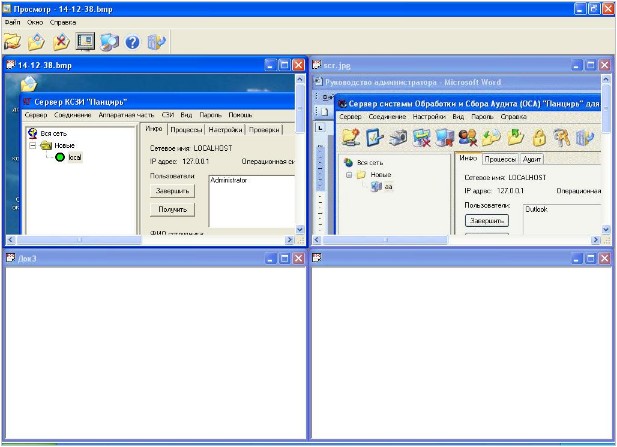Click the monitor screen icon in main toolbar
Image resolution: width=617 pixels, height=447 pixels.
pyautogui.click(x=85, y=42)
